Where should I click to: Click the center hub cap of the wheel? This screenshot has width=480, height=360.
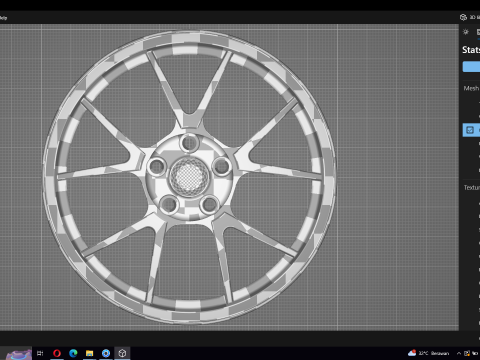[x=189, y=177]
